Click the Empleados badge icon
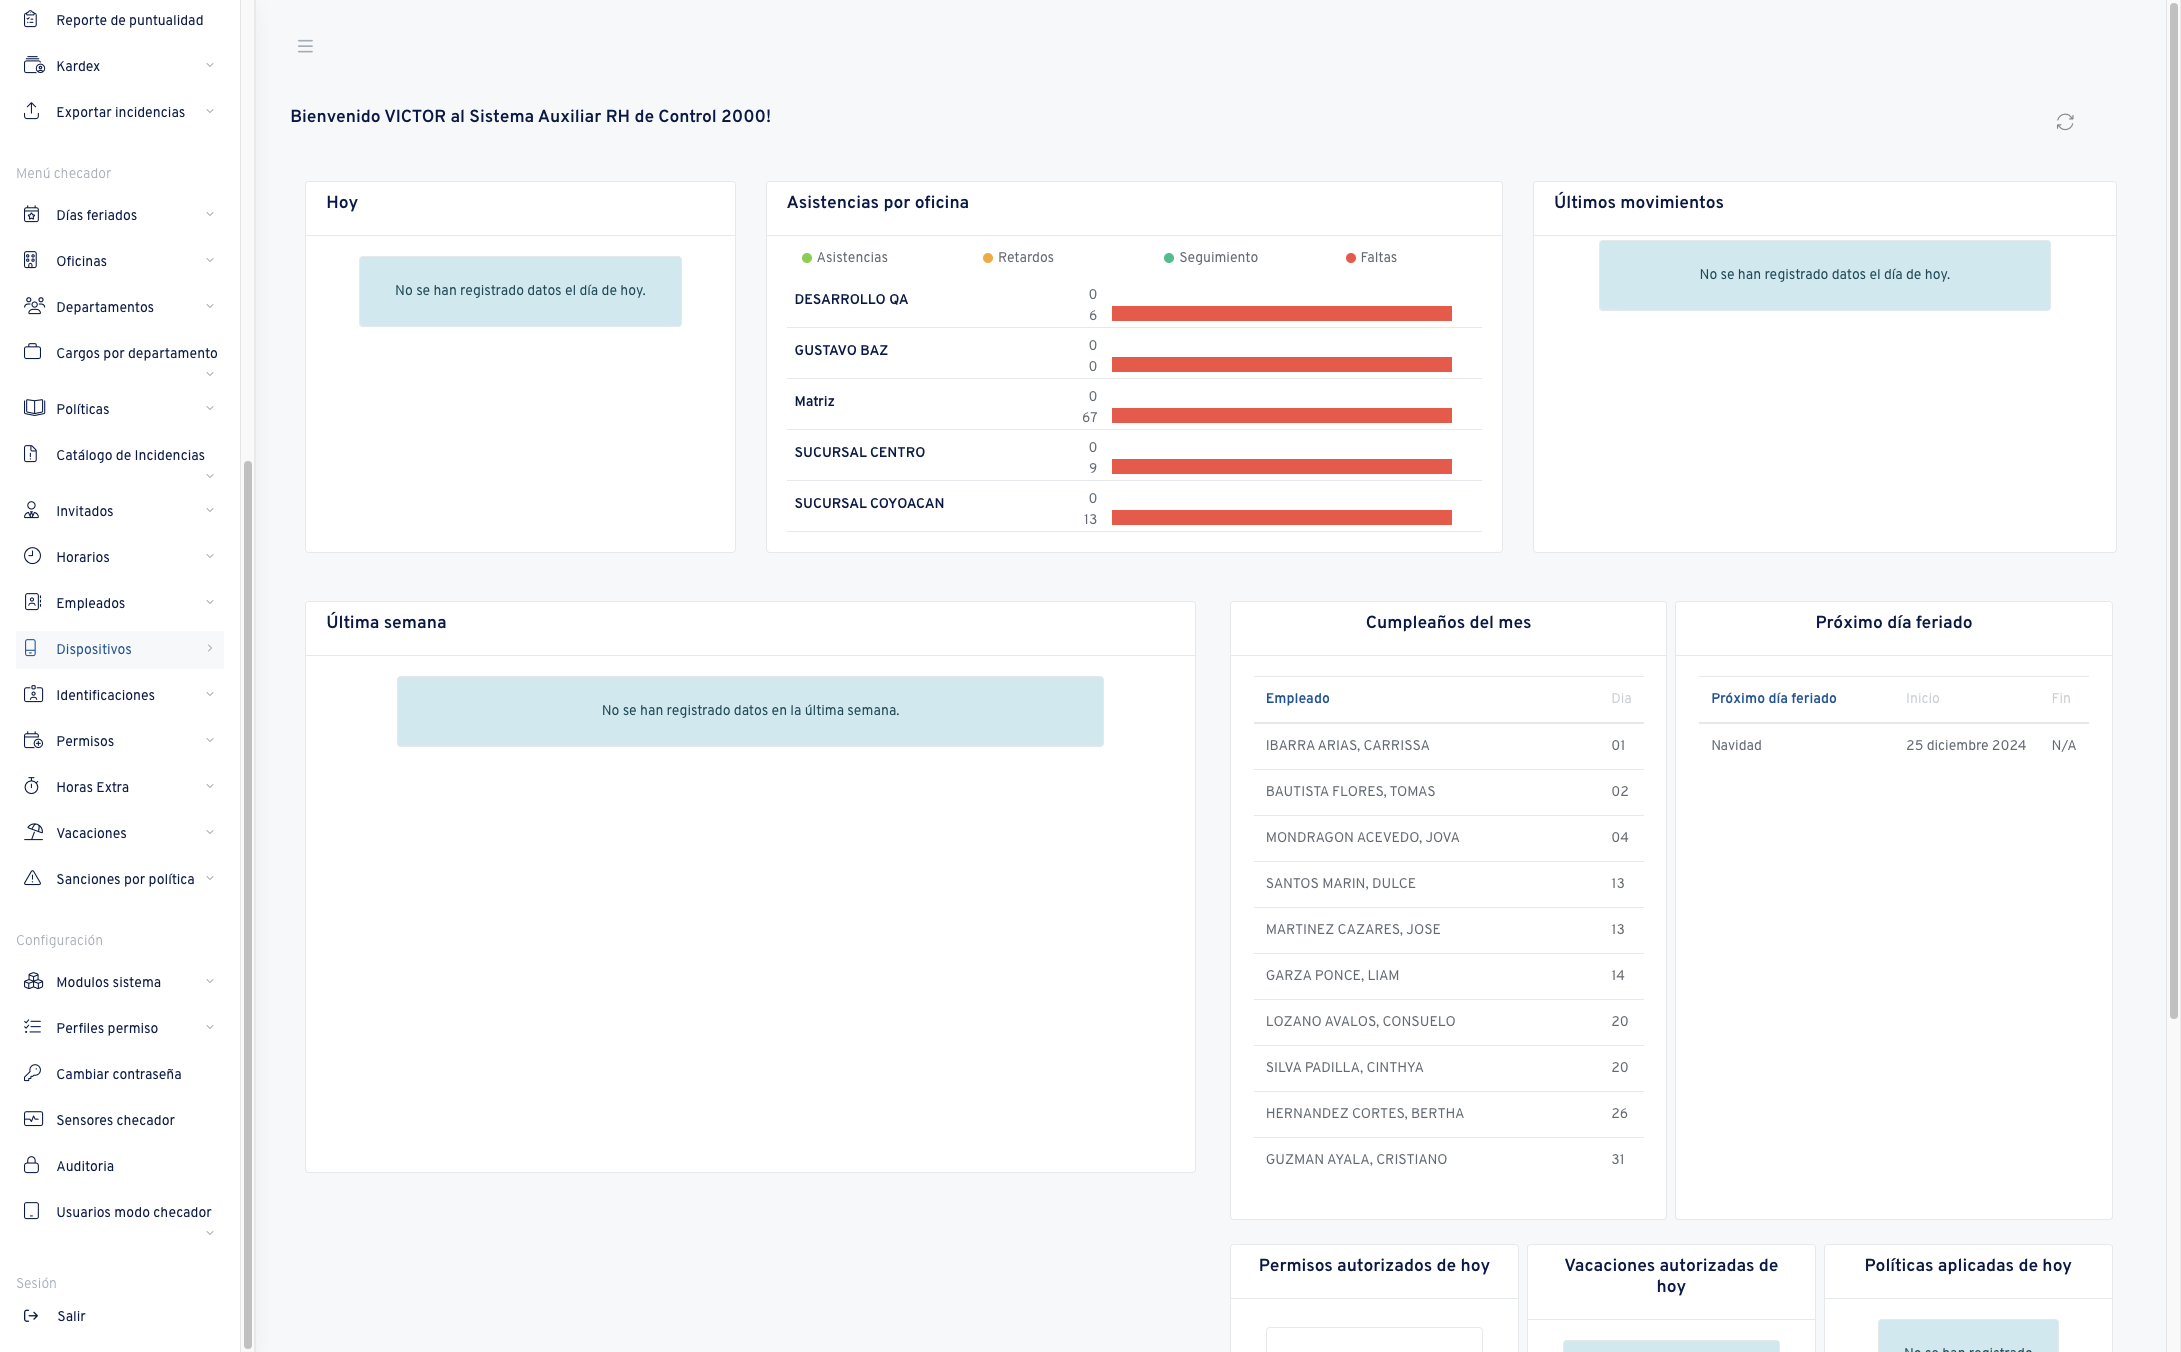Image resolution: width=2181 pixels, height=1352 pixels. click(32, 602)
